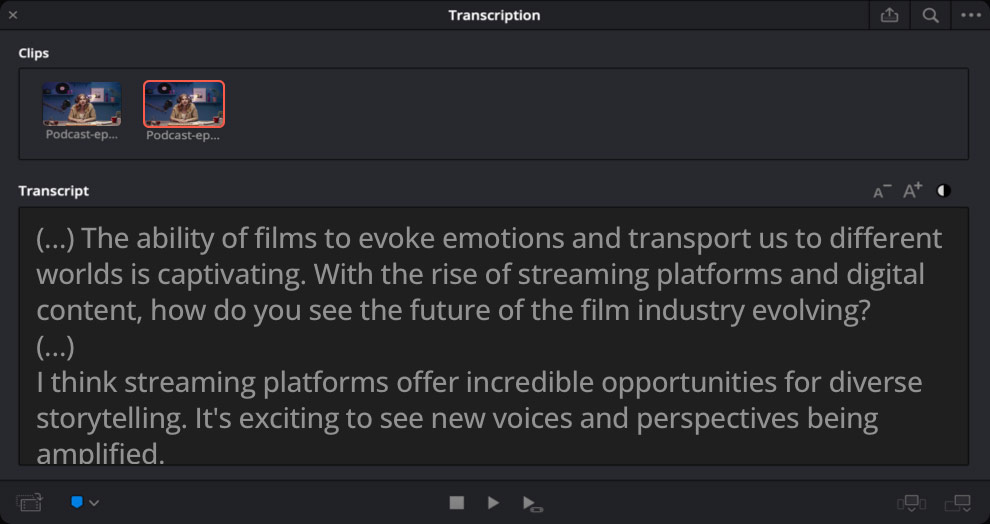Click the blue marker icon
Screen dimensions: 990x524
pos(77,502)
